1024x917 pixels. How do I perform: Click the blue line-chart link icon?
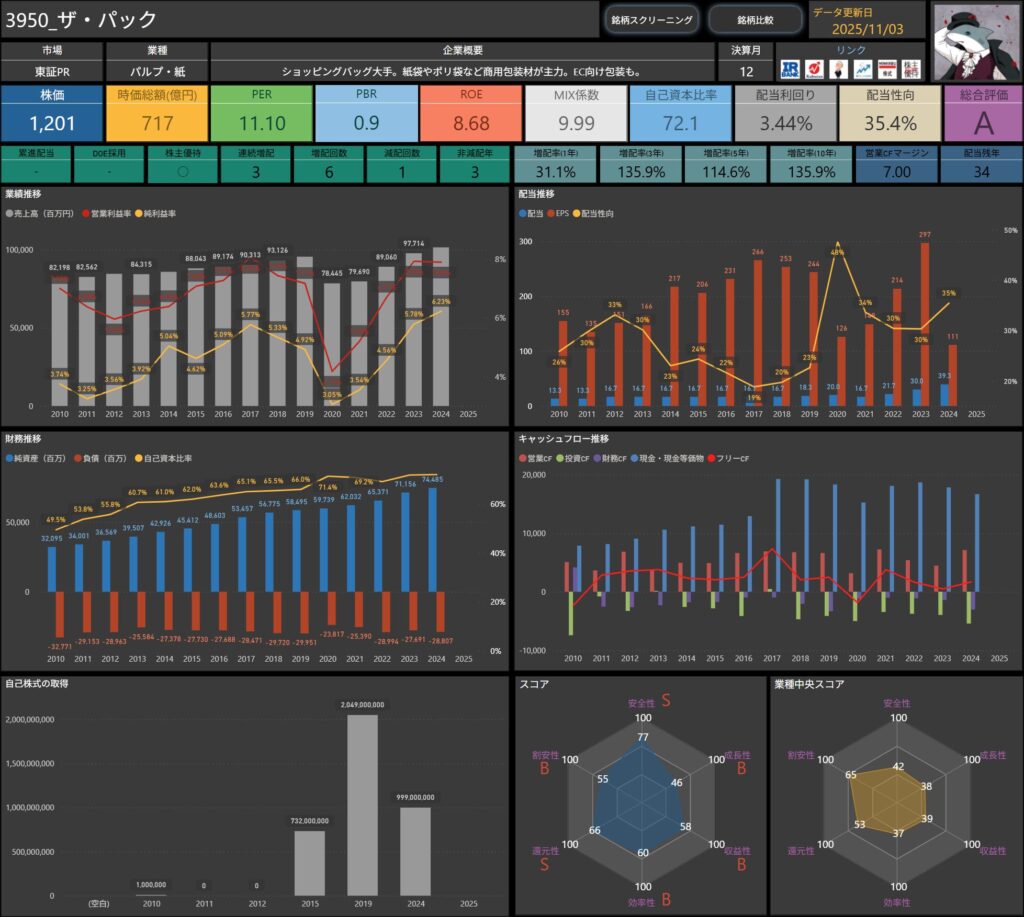pyautogui.click(x=862, y=69)
